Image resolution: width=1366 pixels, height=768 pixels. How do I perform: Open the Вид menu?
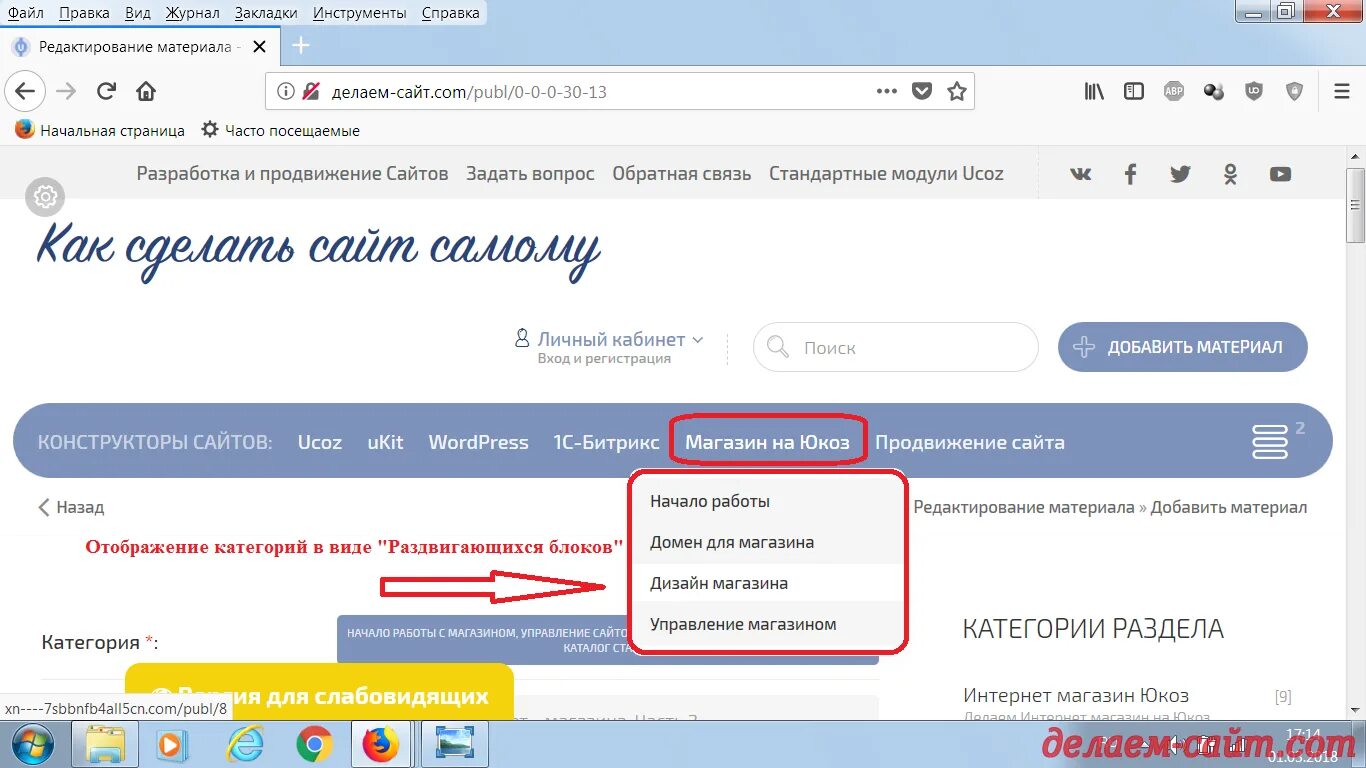click(138, 13)
